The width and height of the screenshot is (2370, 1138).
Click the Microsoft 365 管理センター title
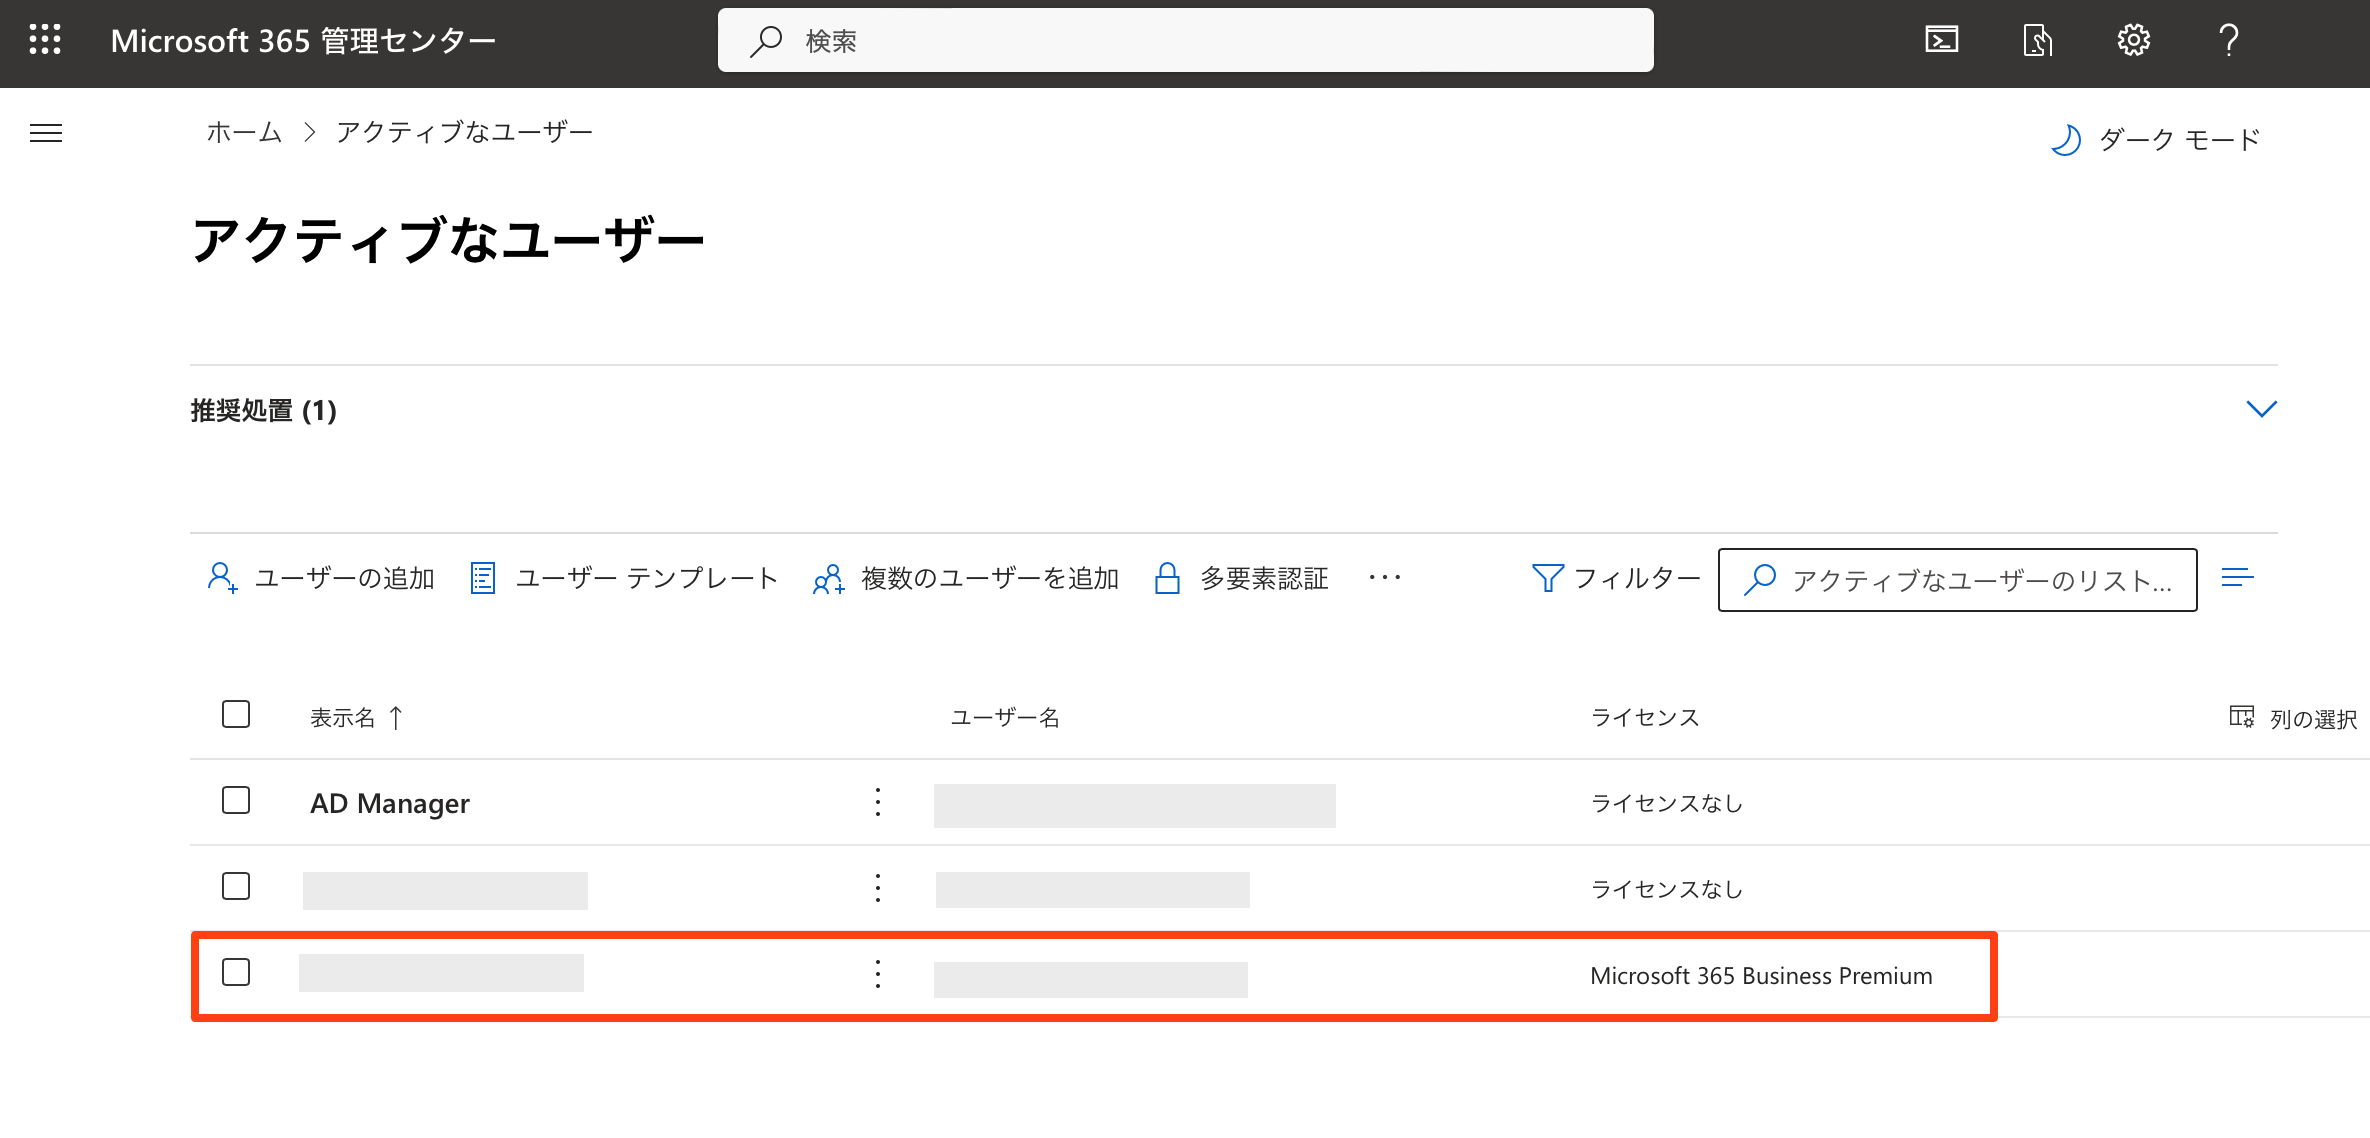[303, 40]
